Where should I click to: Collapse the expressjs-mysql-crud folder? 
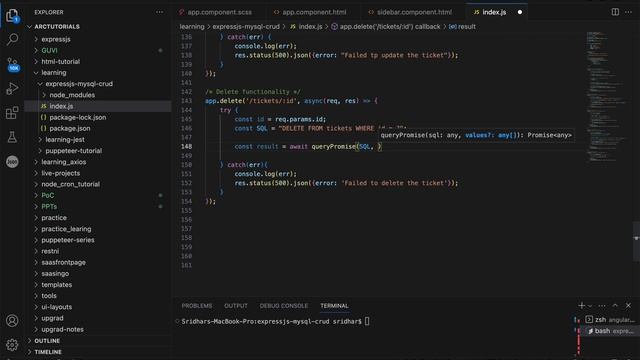click(79, 84)
